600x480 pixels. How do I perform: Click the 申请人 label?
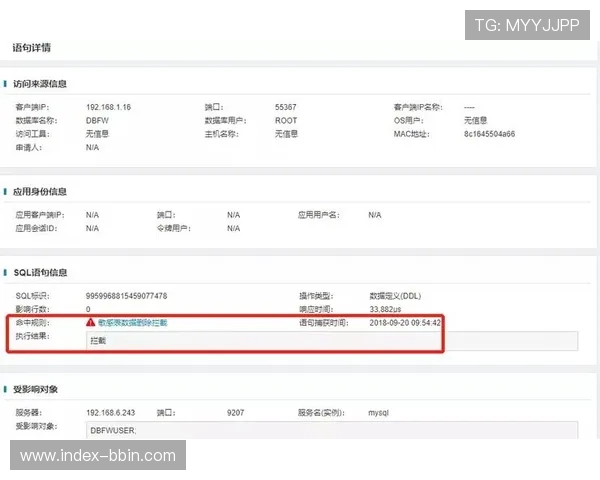pos(29,147)
